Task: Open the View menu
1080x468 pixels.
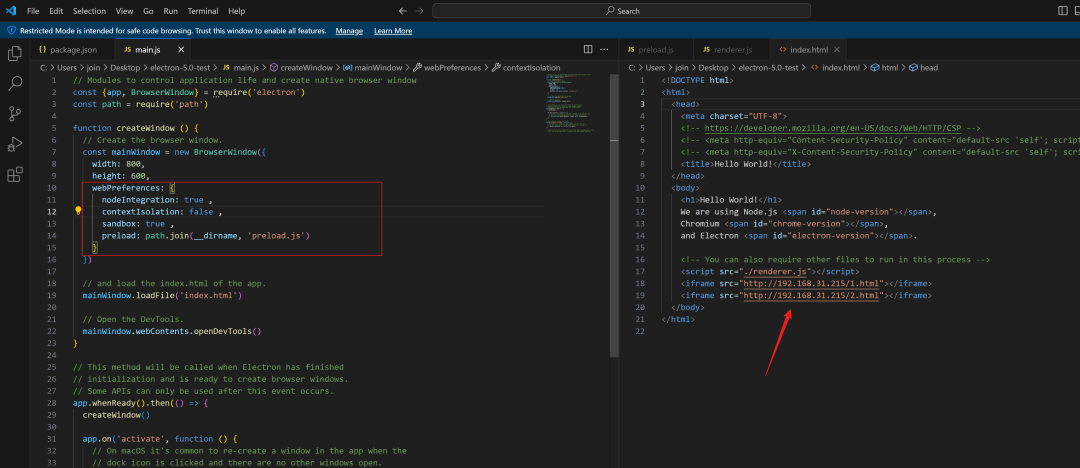Action: pyautogui.click(x=125, y=11)
